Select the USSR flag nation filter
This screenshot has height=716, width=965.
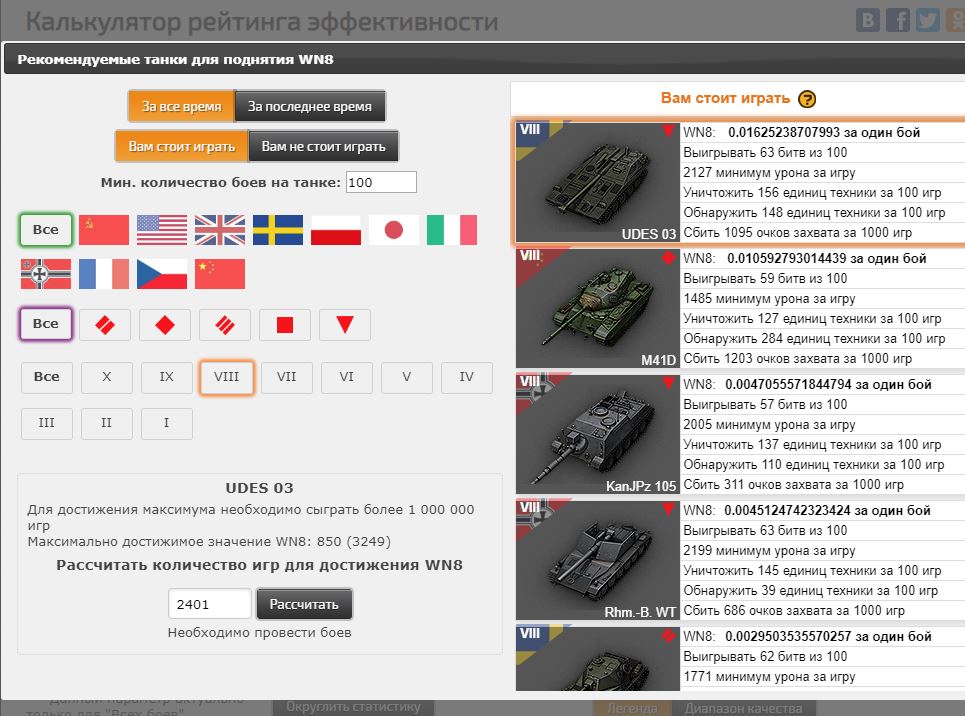(x=104, y=230)
